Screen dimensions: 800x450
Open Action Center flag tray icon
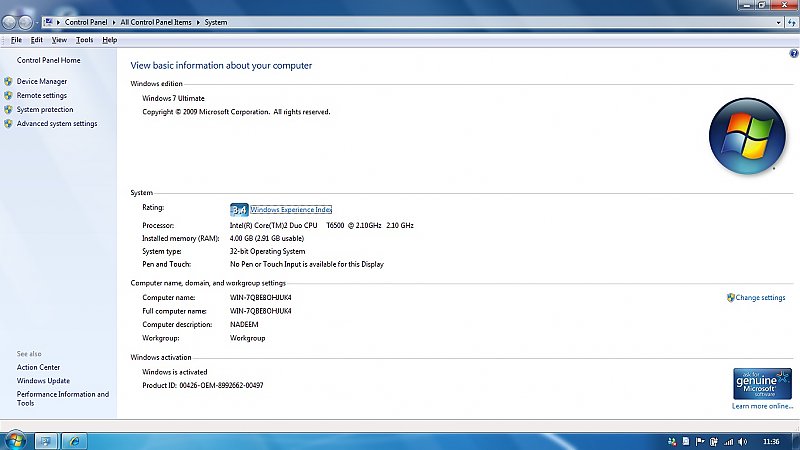(700, 441)
